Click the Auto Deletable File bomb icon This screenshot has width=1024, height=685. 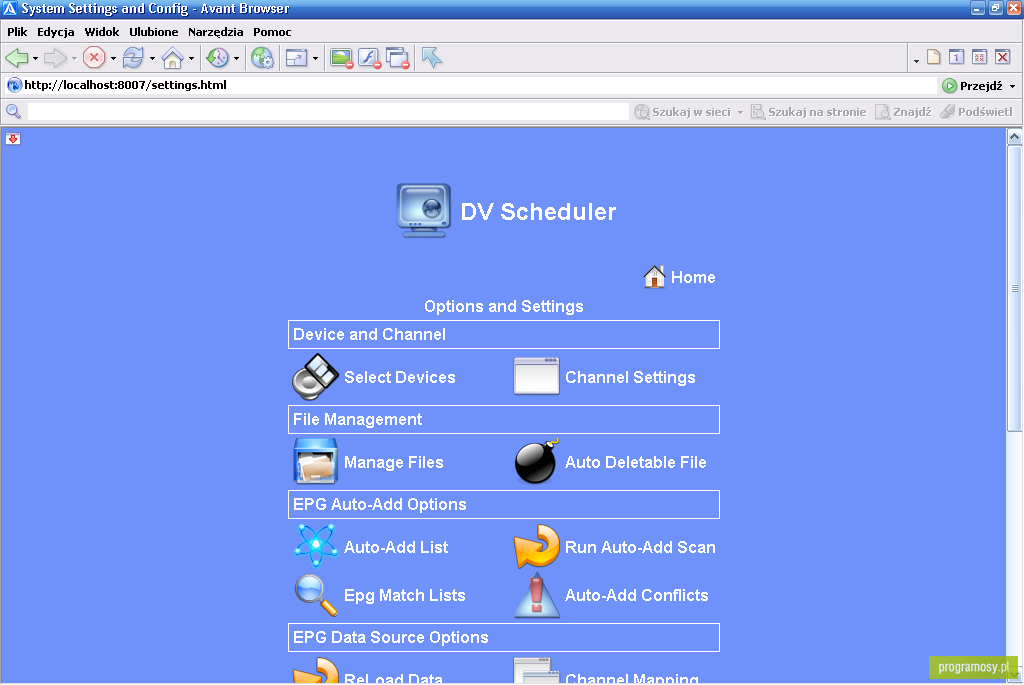click(x=537, y=461)
